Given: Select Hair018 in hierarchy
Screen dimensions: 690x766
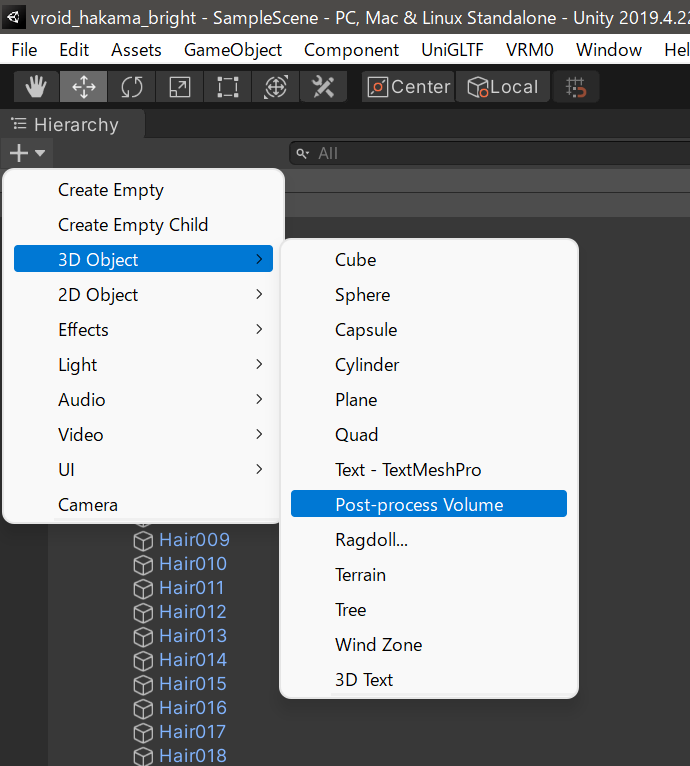Looking at the screenshot, I should [193, 755].
